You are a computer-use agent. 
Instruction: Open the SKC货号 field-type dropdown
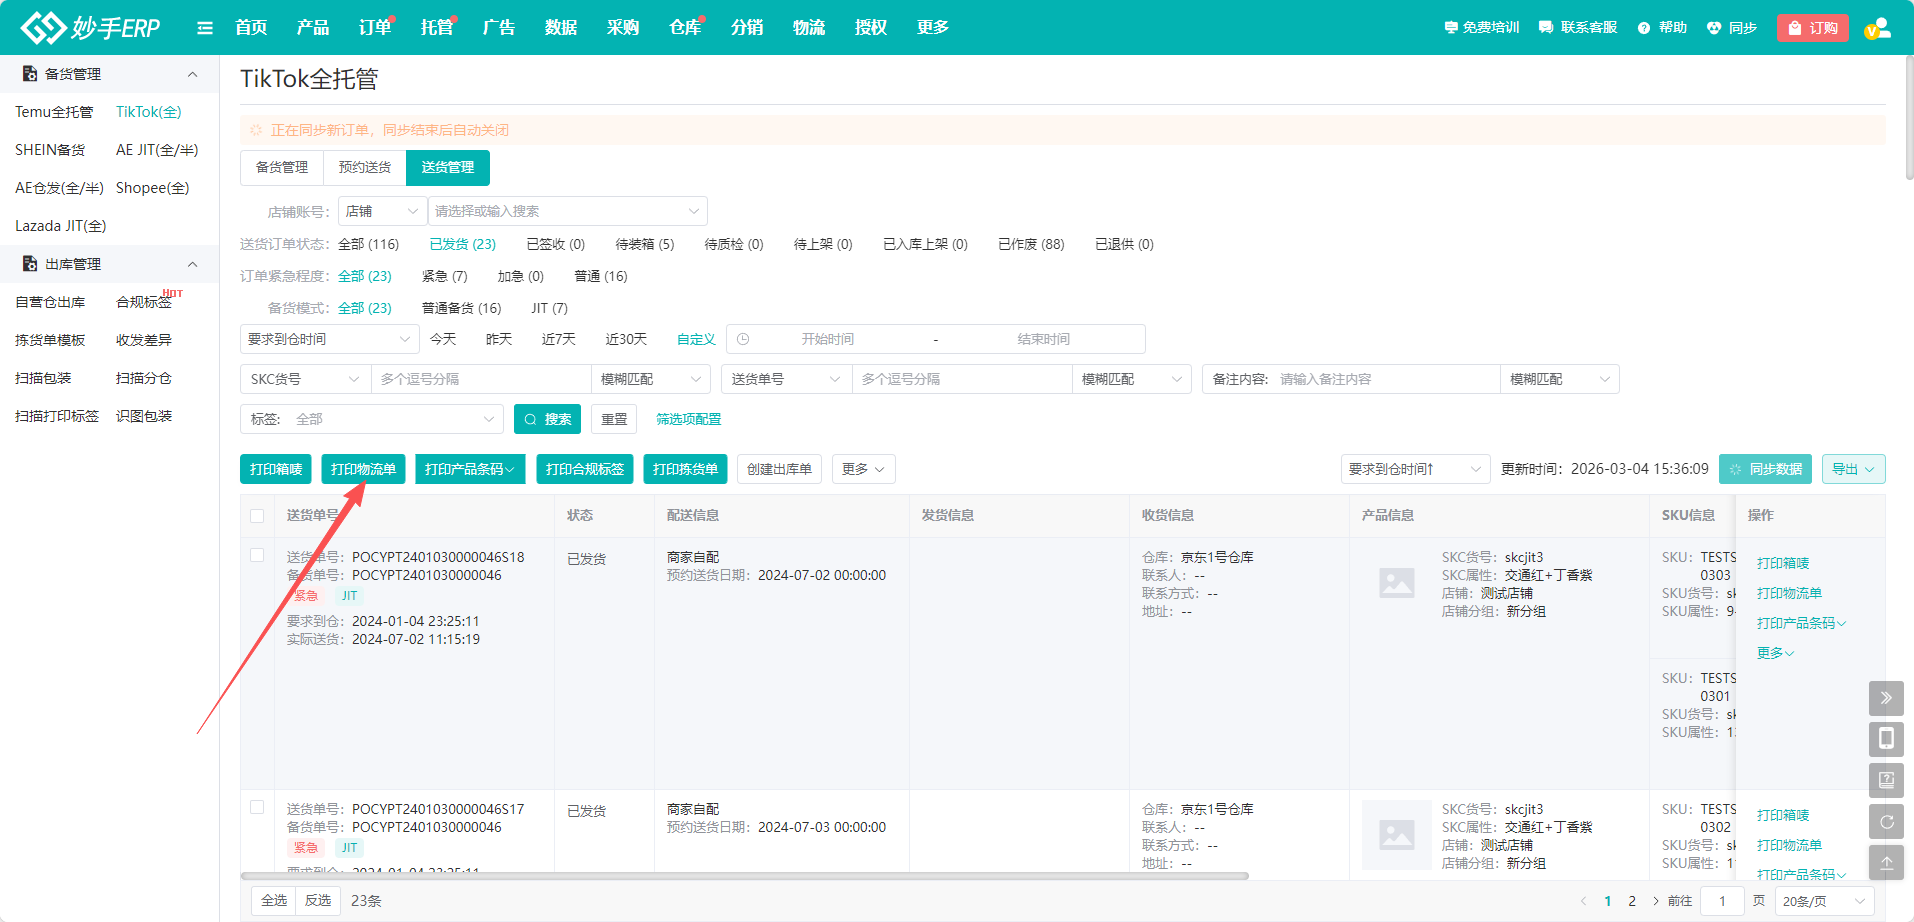(x=305, y=379)
